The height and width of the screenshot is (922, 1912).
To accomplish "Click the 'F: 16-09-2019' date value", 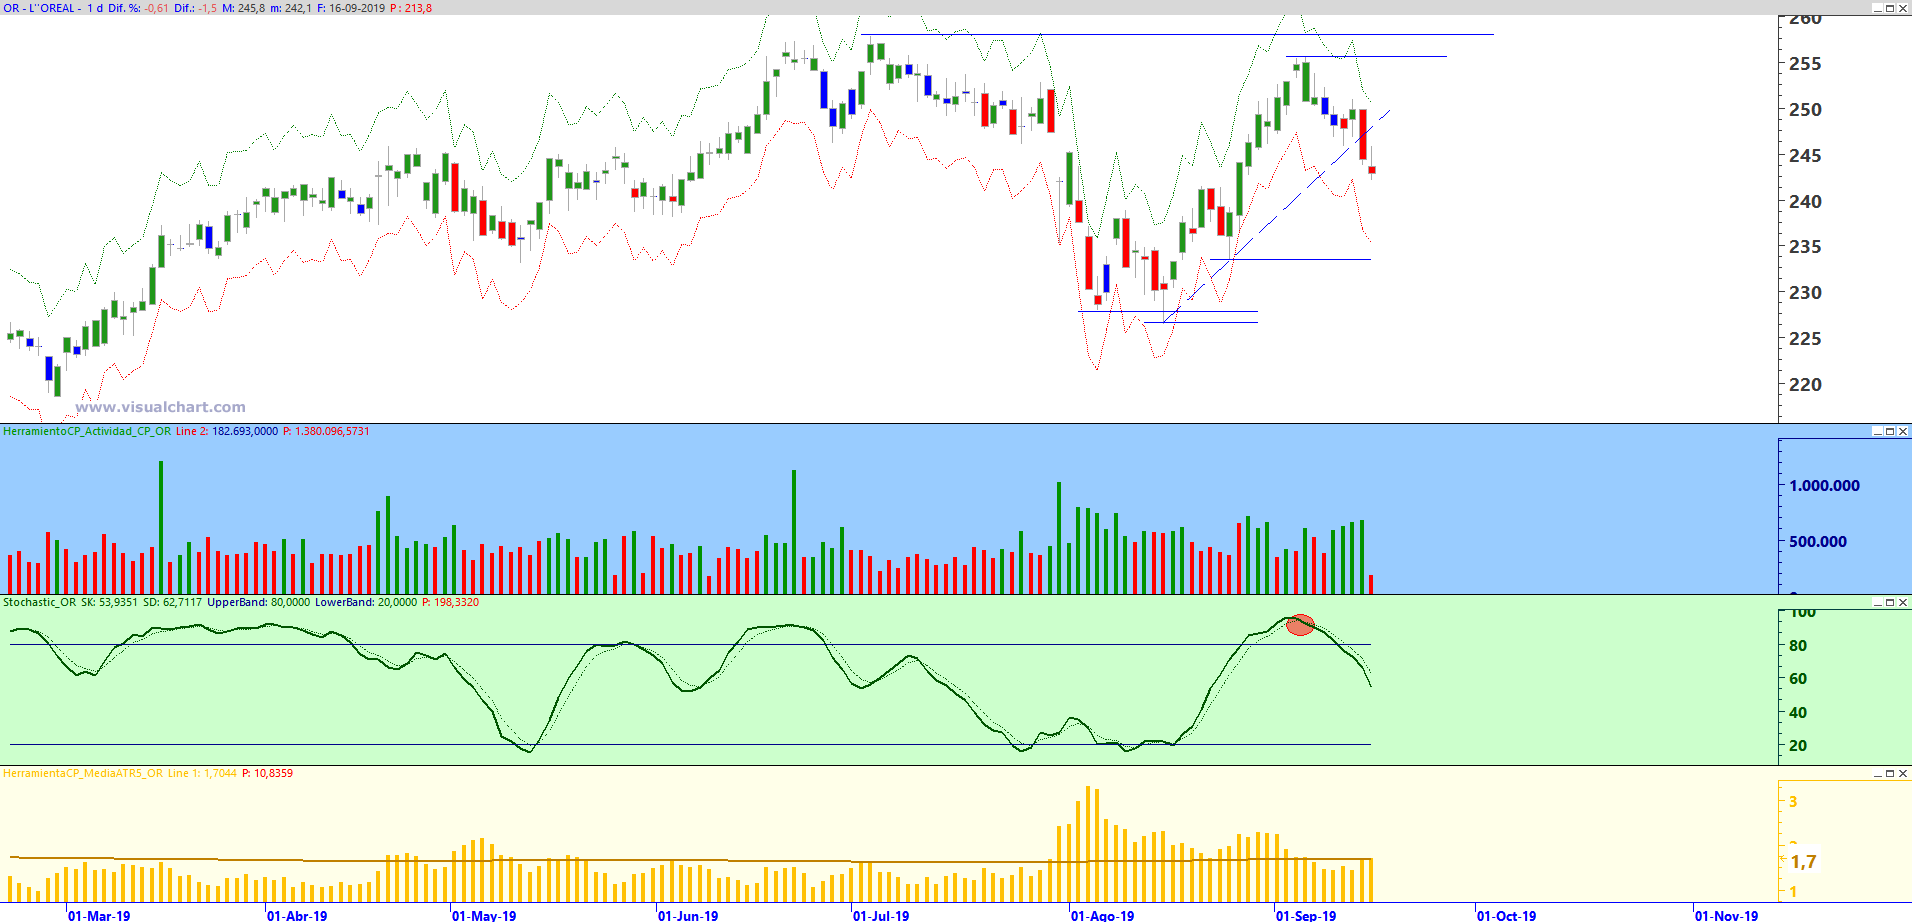I will 351,8.
